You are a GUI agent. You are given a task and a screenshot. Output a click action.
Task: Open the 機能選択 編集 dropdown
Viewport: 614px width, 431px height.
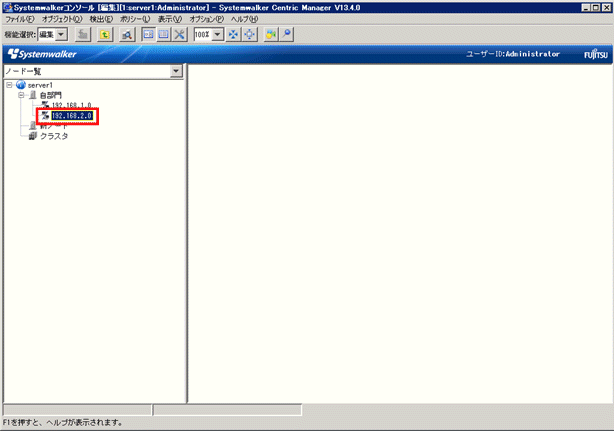coord(61,34)
